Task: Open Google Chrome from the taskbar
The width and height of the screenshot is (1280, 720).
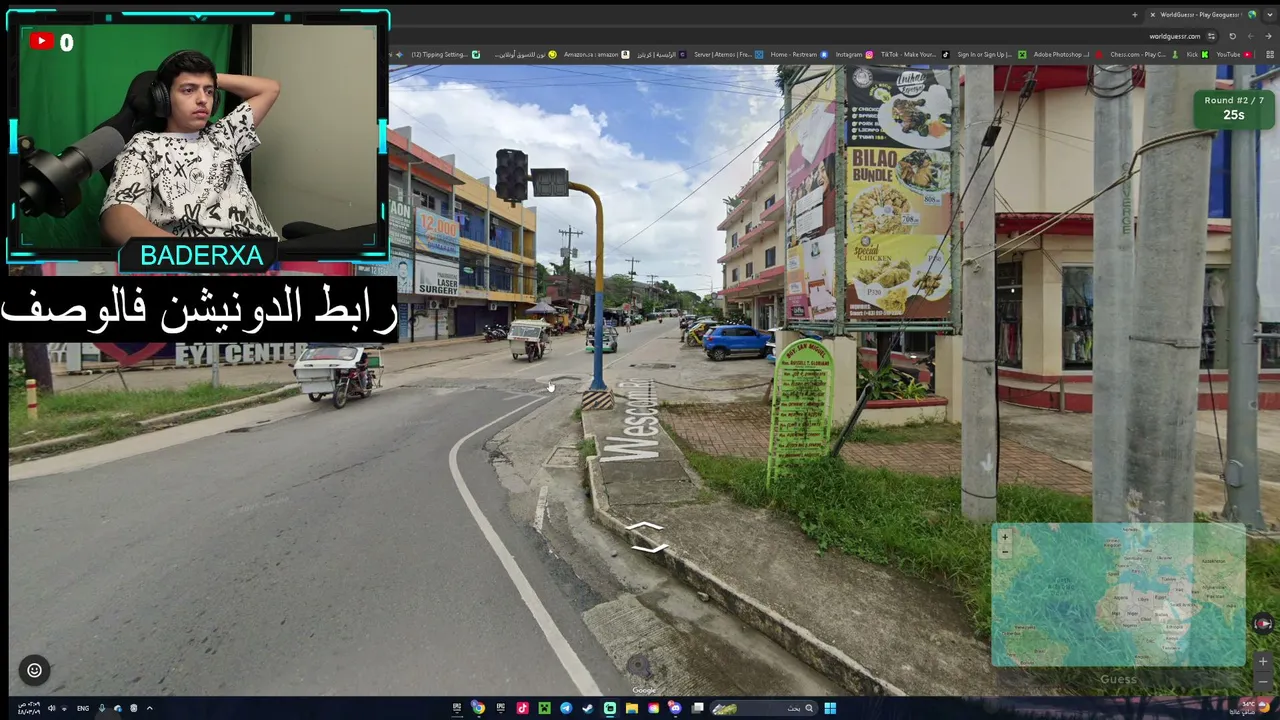Action: pos(478,708)
